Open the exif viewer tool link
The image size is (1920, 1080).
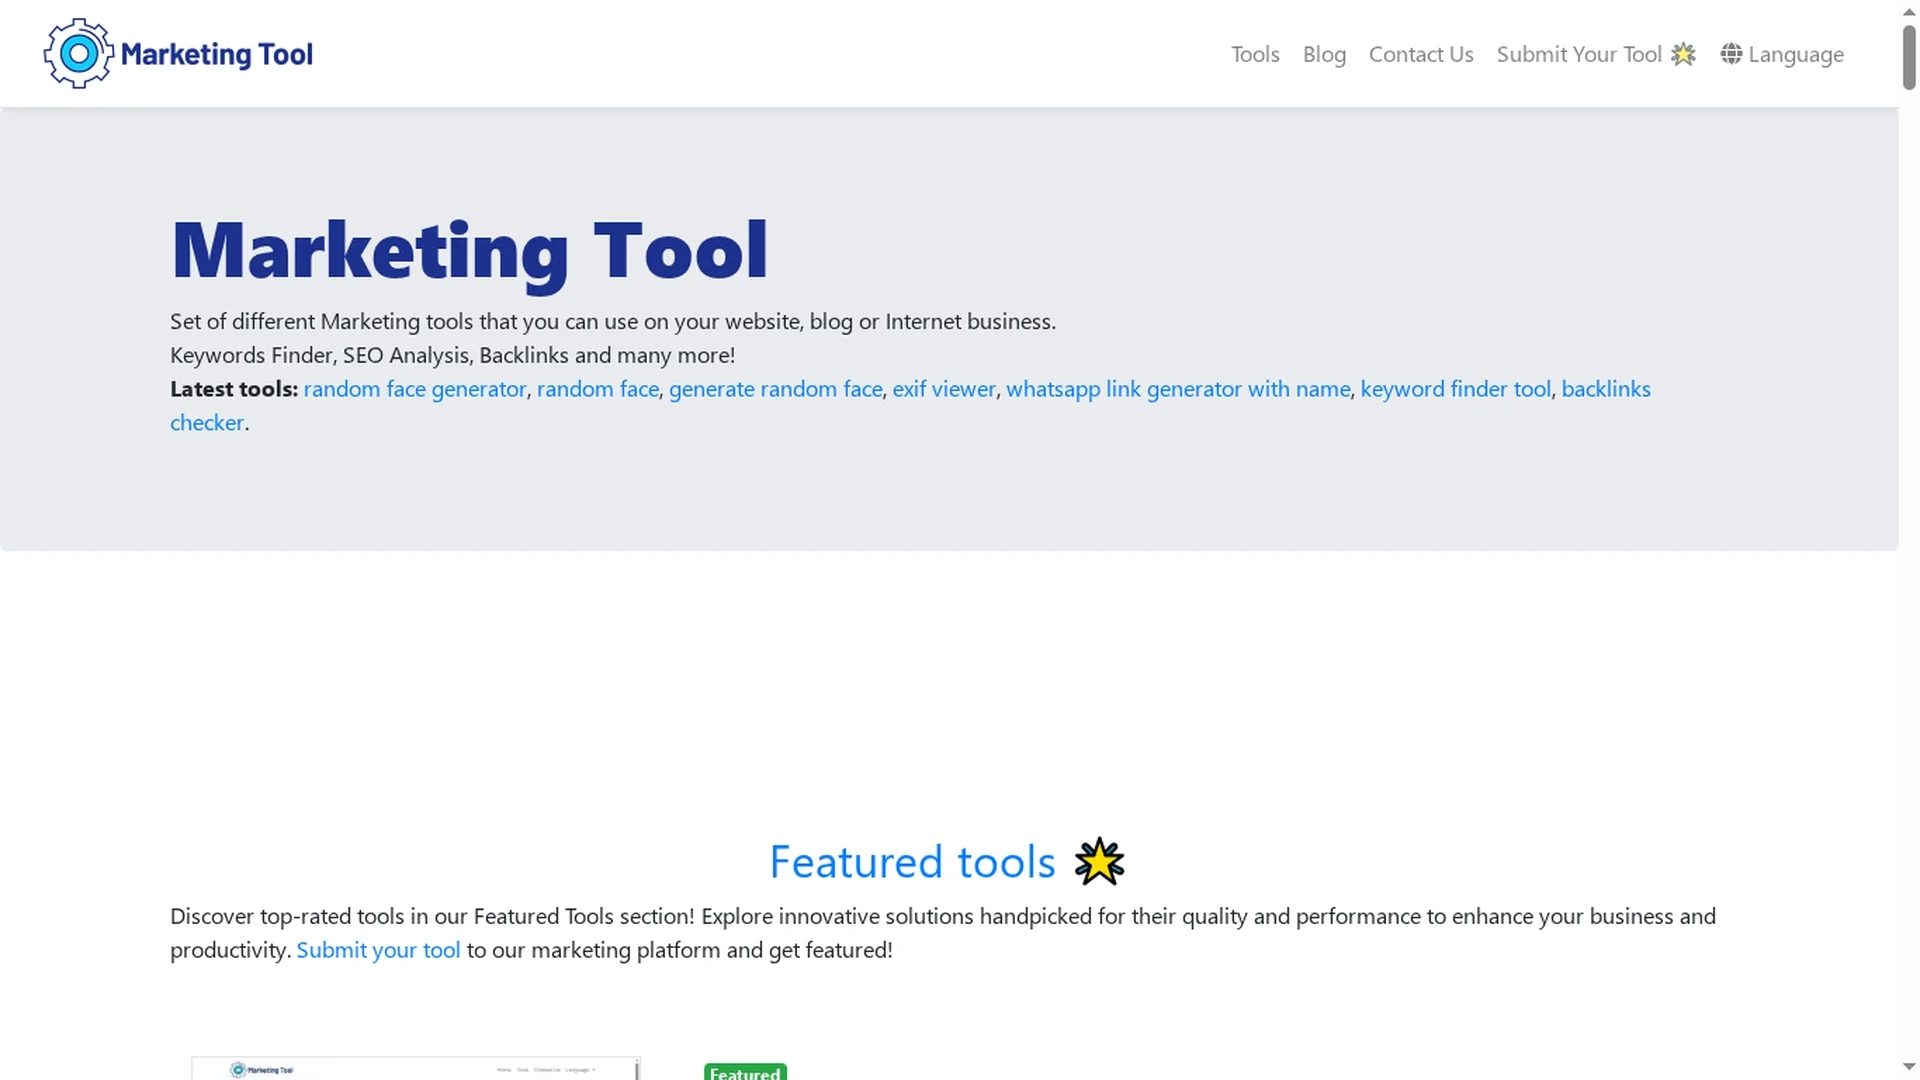(944, 389)
